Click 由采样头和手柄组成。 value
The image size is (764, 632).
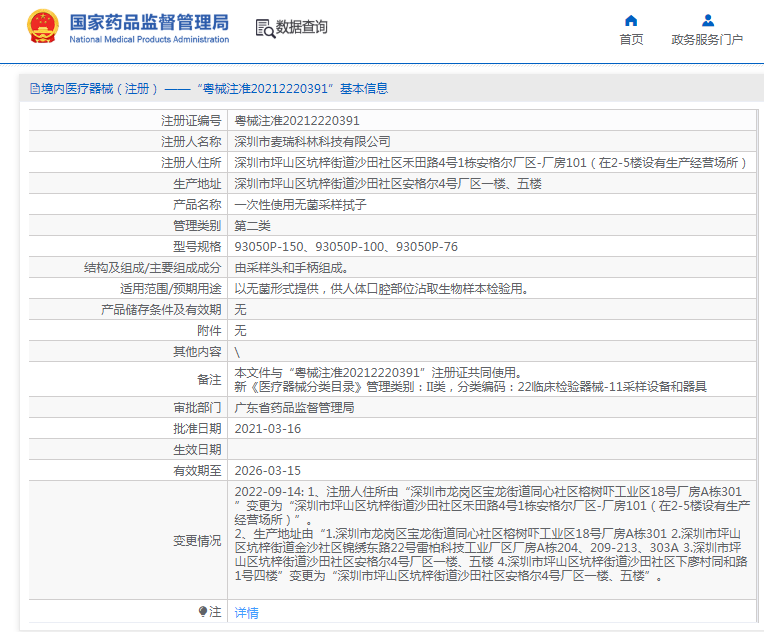(291, 268)
